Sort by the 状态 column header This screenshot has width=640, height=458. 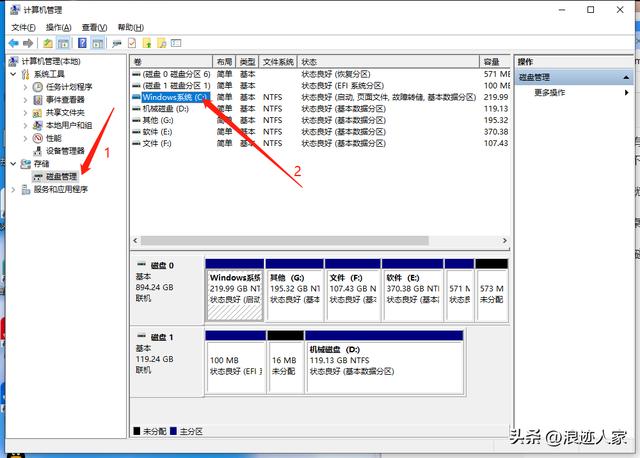point(388,62)
